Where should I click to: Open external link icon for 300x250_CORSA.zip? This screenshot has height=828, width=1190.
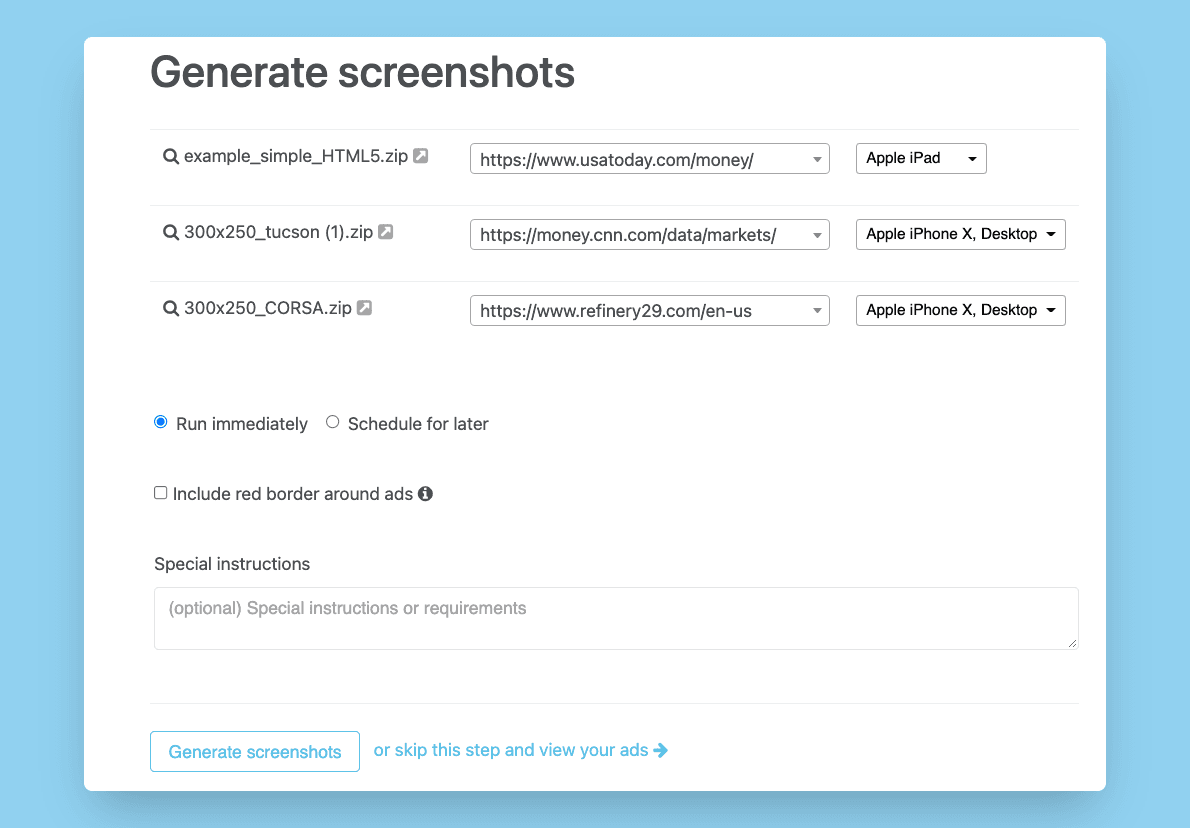364,307
